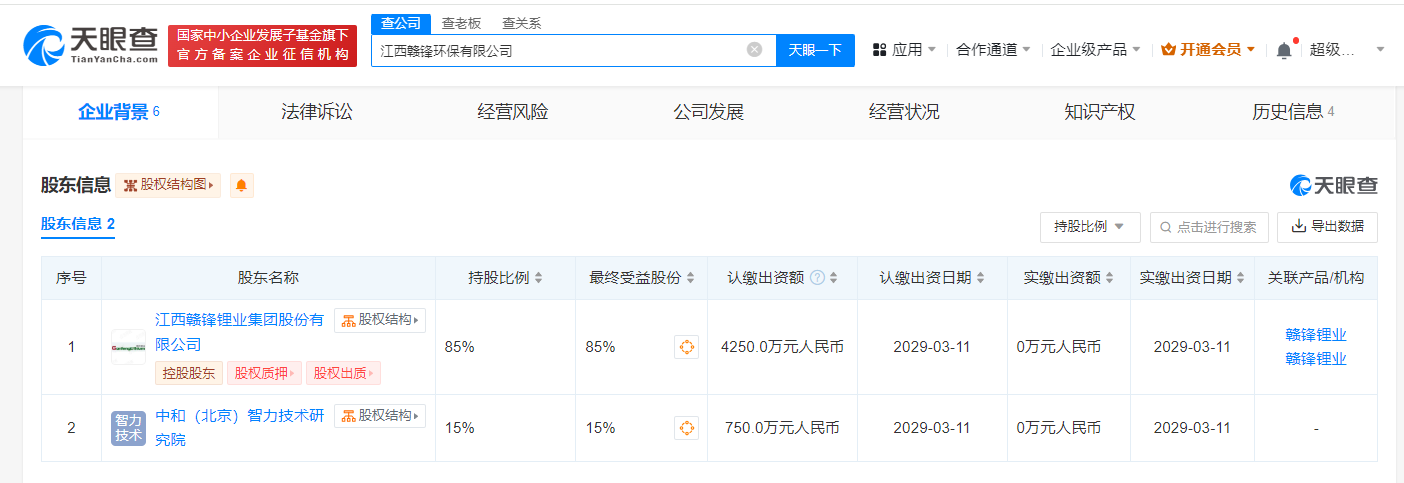
Task: Click the 点击进行搜索 shareholder search field
Action: click(x=1215, y=227)
